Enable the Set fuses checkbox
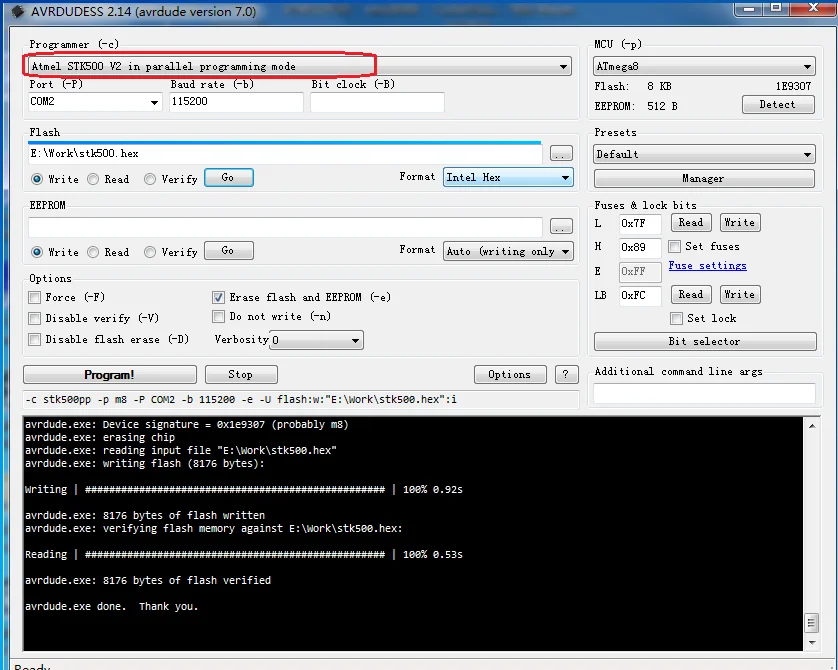The width and height of the screenshot is (838, 670). (675, 246)
